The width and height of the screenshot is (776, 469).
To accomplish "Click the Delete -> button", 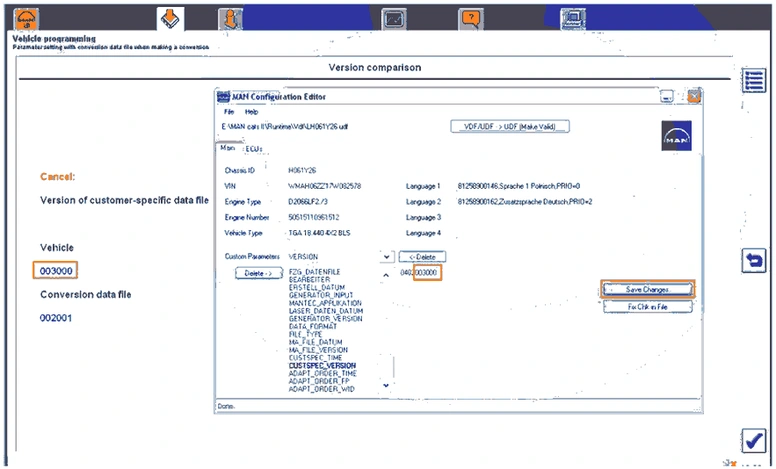I will coord(258,273).
